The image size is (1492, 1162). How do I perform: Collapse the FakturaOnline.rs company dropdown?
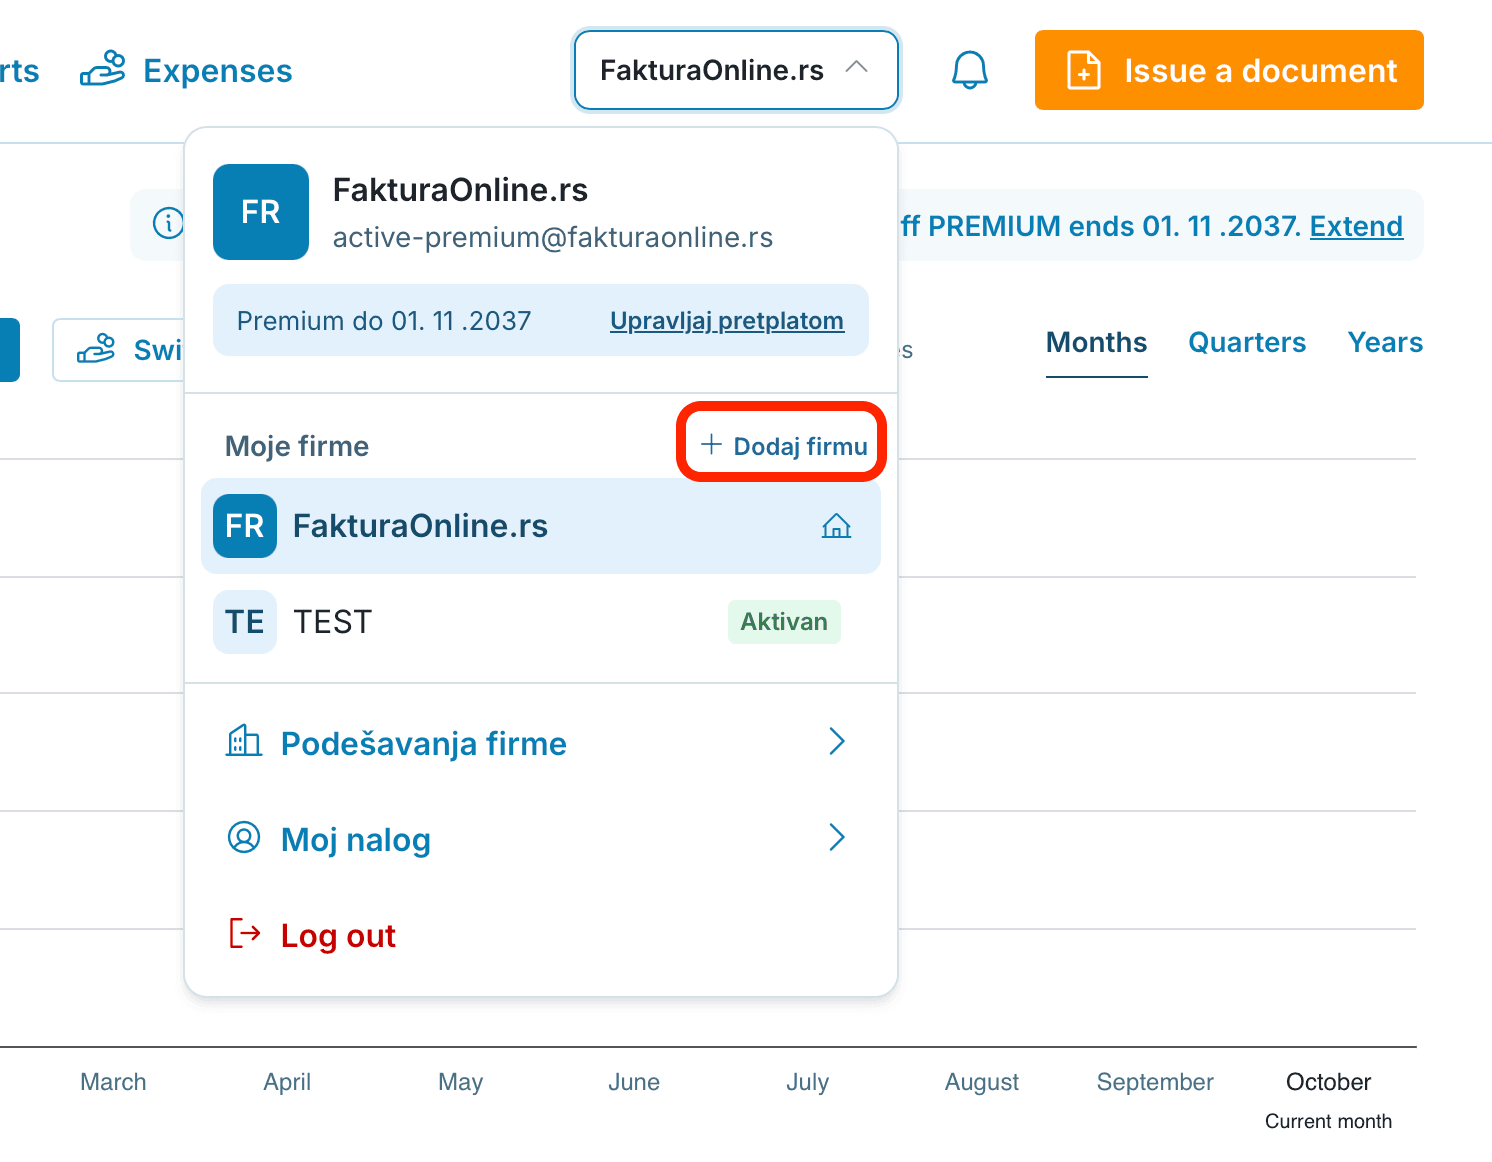pyautogui.click(x=736, y=70)
